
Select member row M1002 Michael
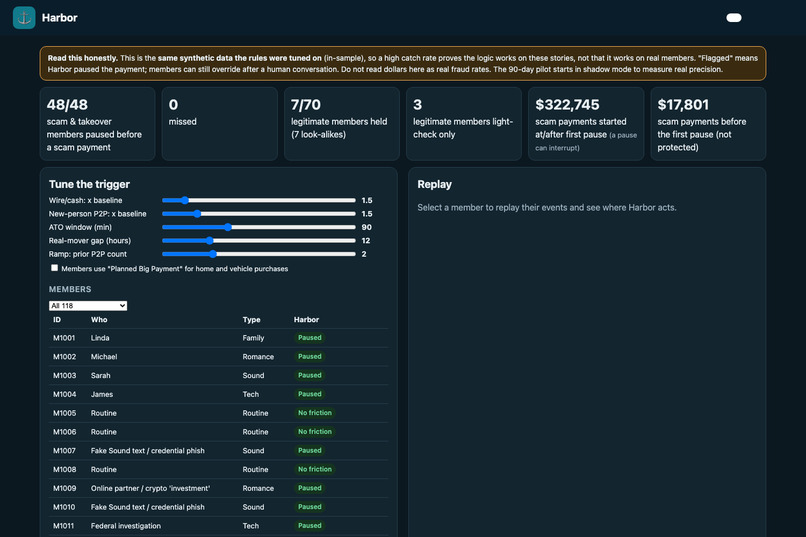click(218, 357)
